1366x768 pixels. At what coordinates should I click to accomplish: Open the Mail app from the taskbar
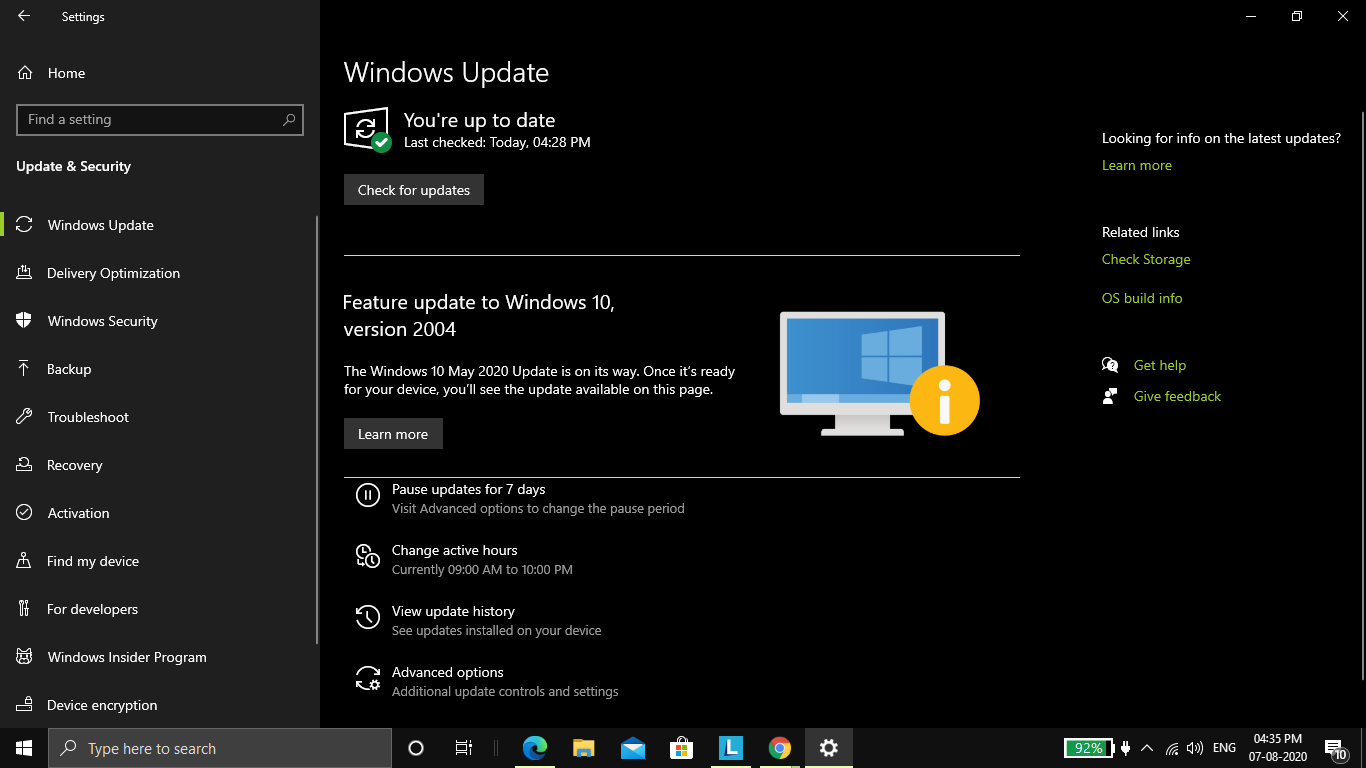pos(632,748)
